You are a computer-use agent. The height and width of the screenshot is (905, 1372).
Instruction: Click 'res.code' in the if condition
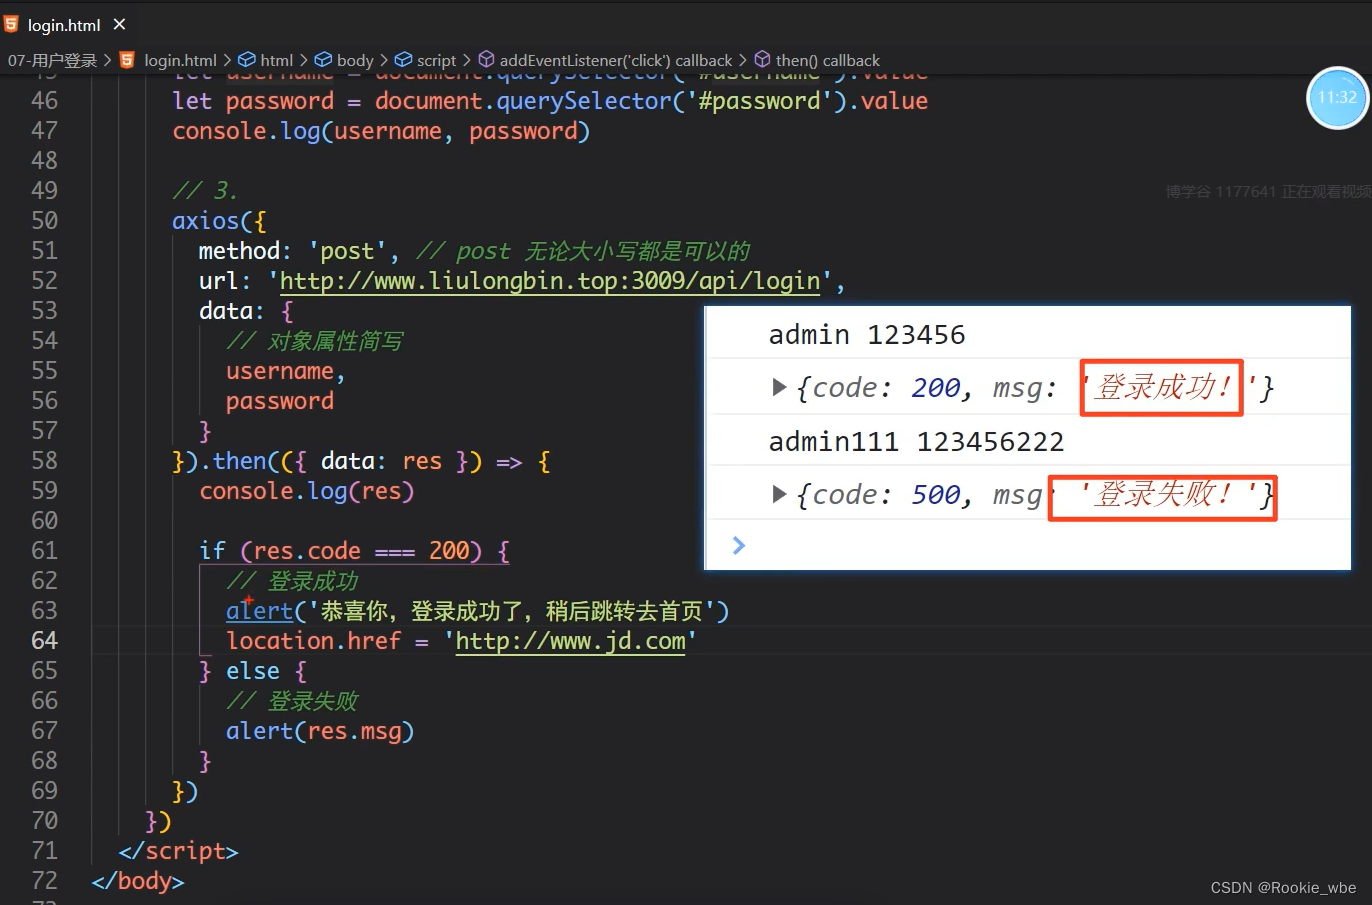[307, 551]
